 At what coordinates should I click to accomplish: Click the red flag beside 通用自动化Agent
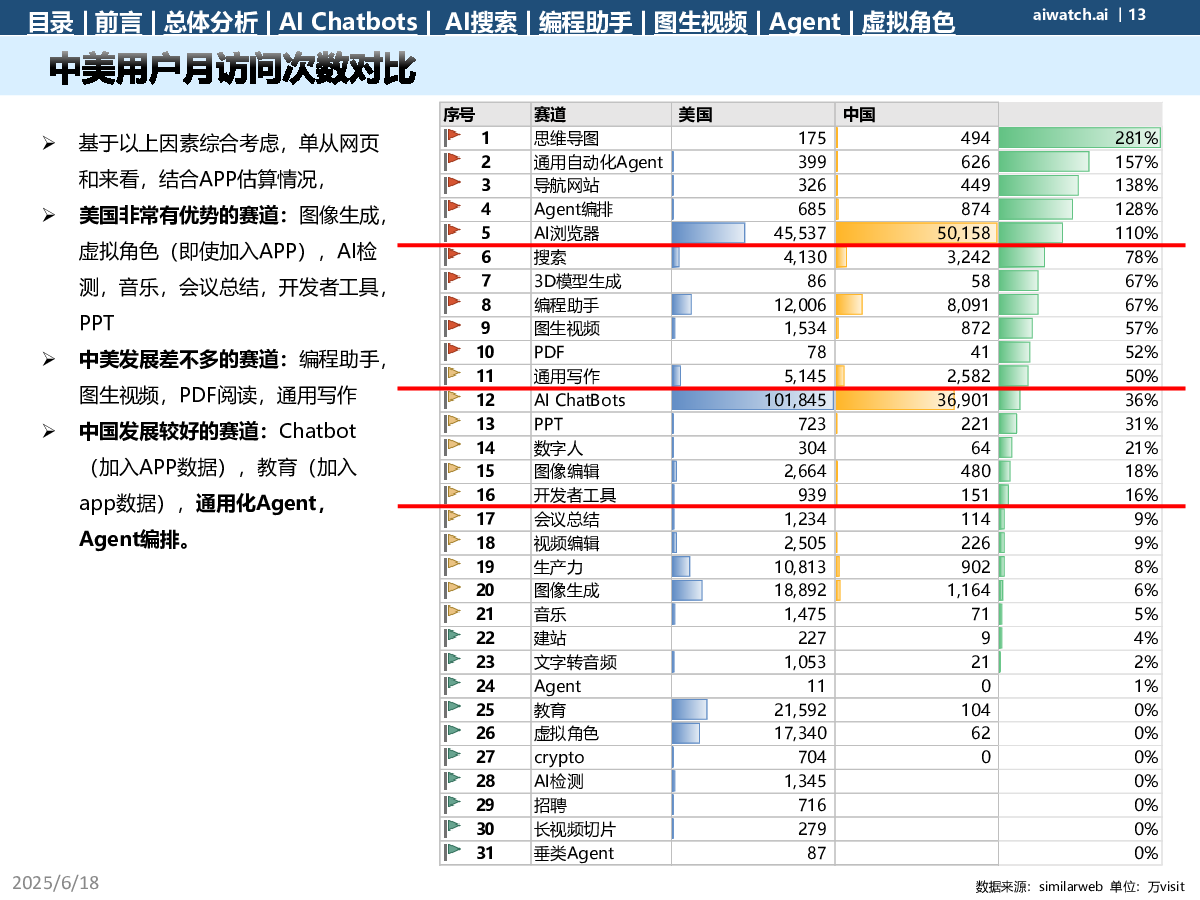tap(452, 160)
